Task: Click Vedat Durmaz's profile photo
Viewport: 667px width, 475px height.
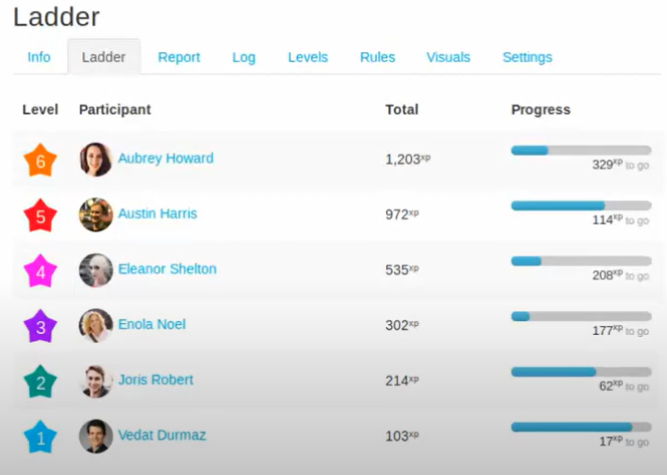Action: 96,436
